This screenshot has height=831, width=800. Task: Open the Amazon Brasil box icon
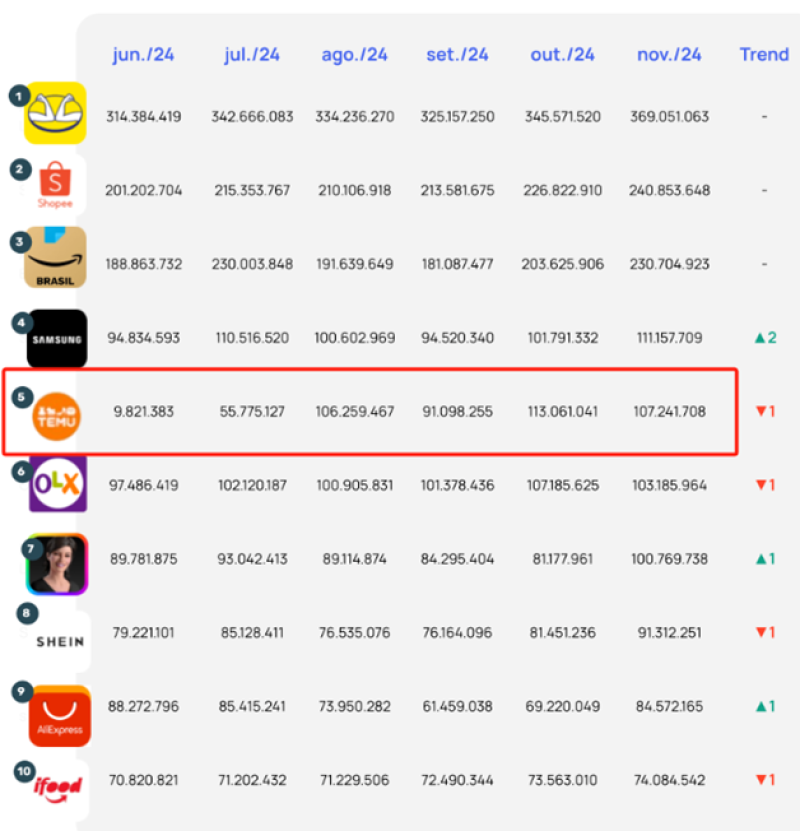[55, 258]
